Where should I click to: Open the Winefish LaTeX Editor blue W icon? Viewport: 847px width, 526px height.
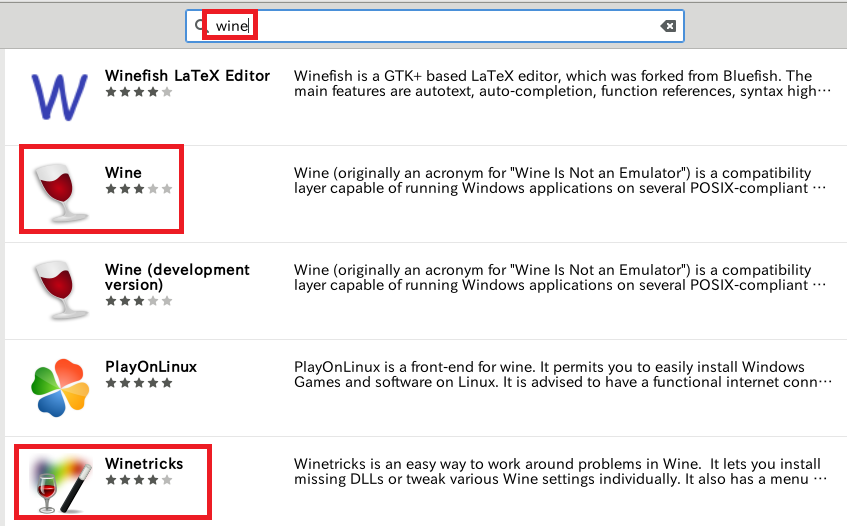(59, 96)
